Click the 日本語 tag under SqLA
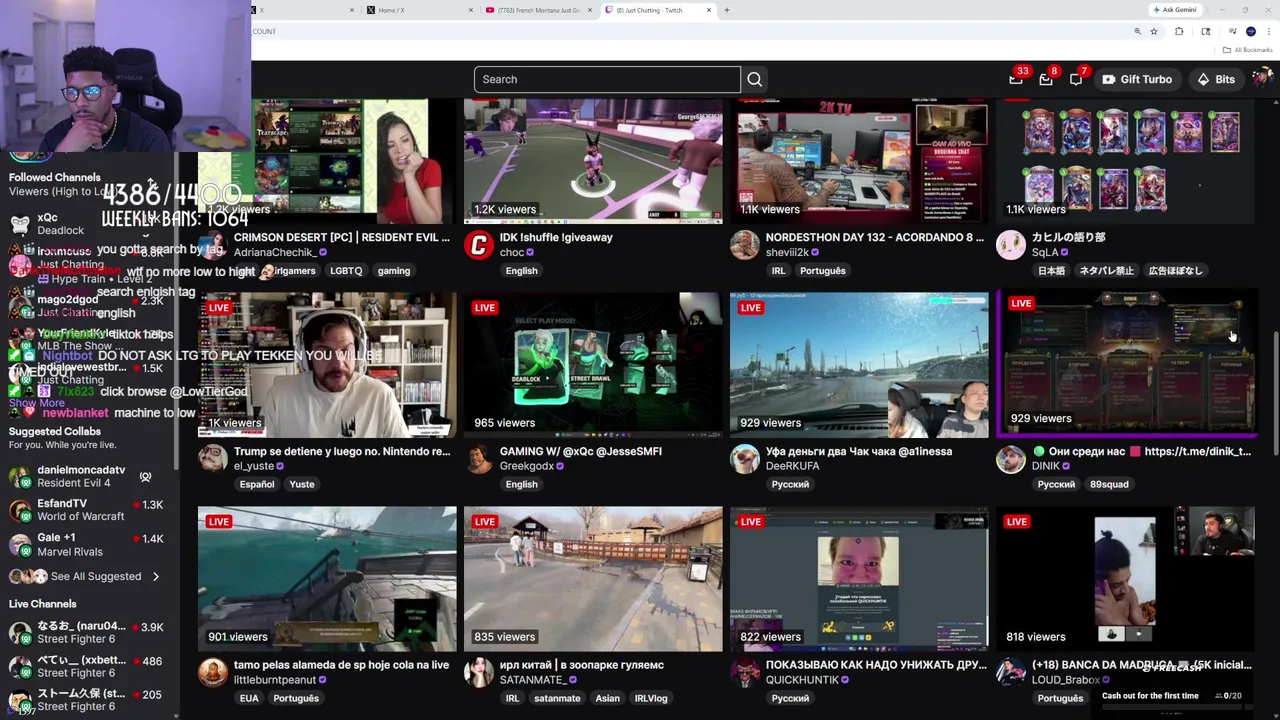 tap(1051, 271)
